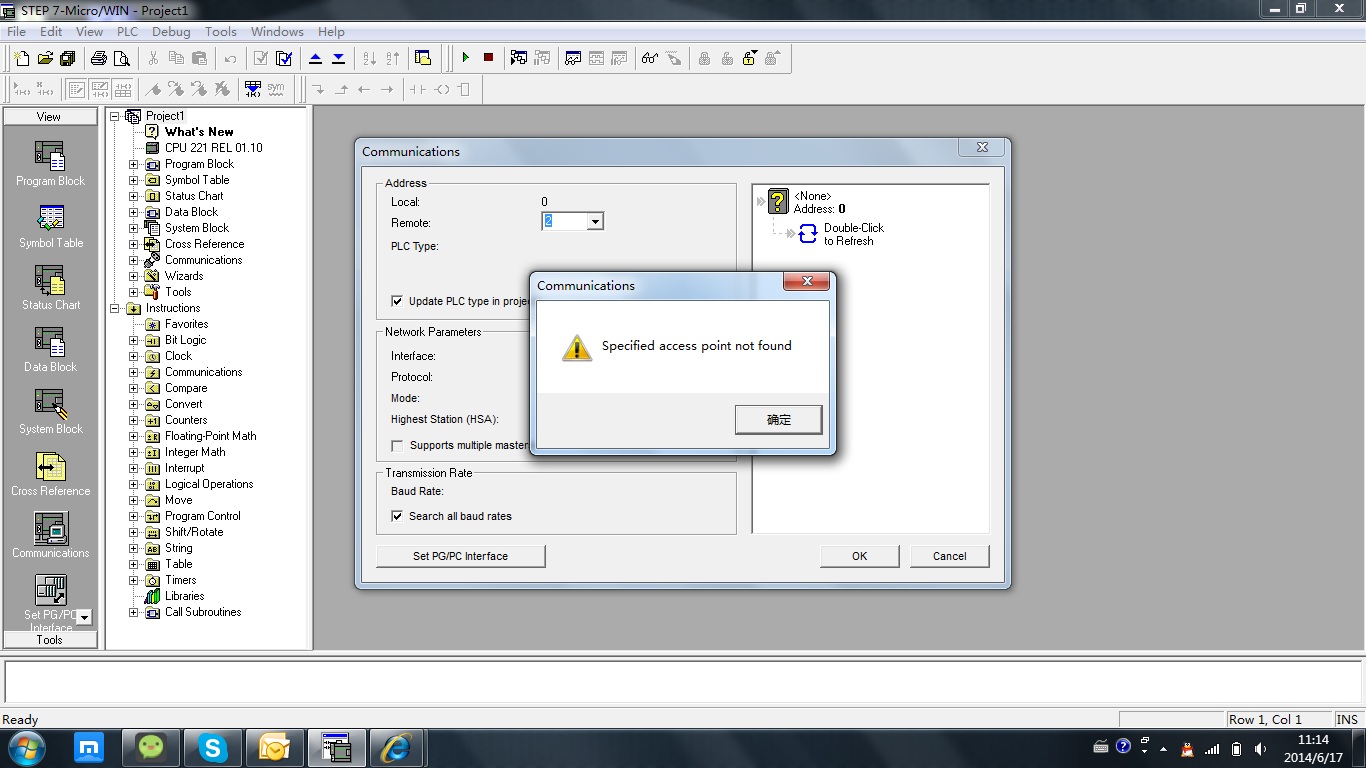Toggle Supports multiple masters checkbox
This screenshot has height=768, width=1366.
coord(397,445)
